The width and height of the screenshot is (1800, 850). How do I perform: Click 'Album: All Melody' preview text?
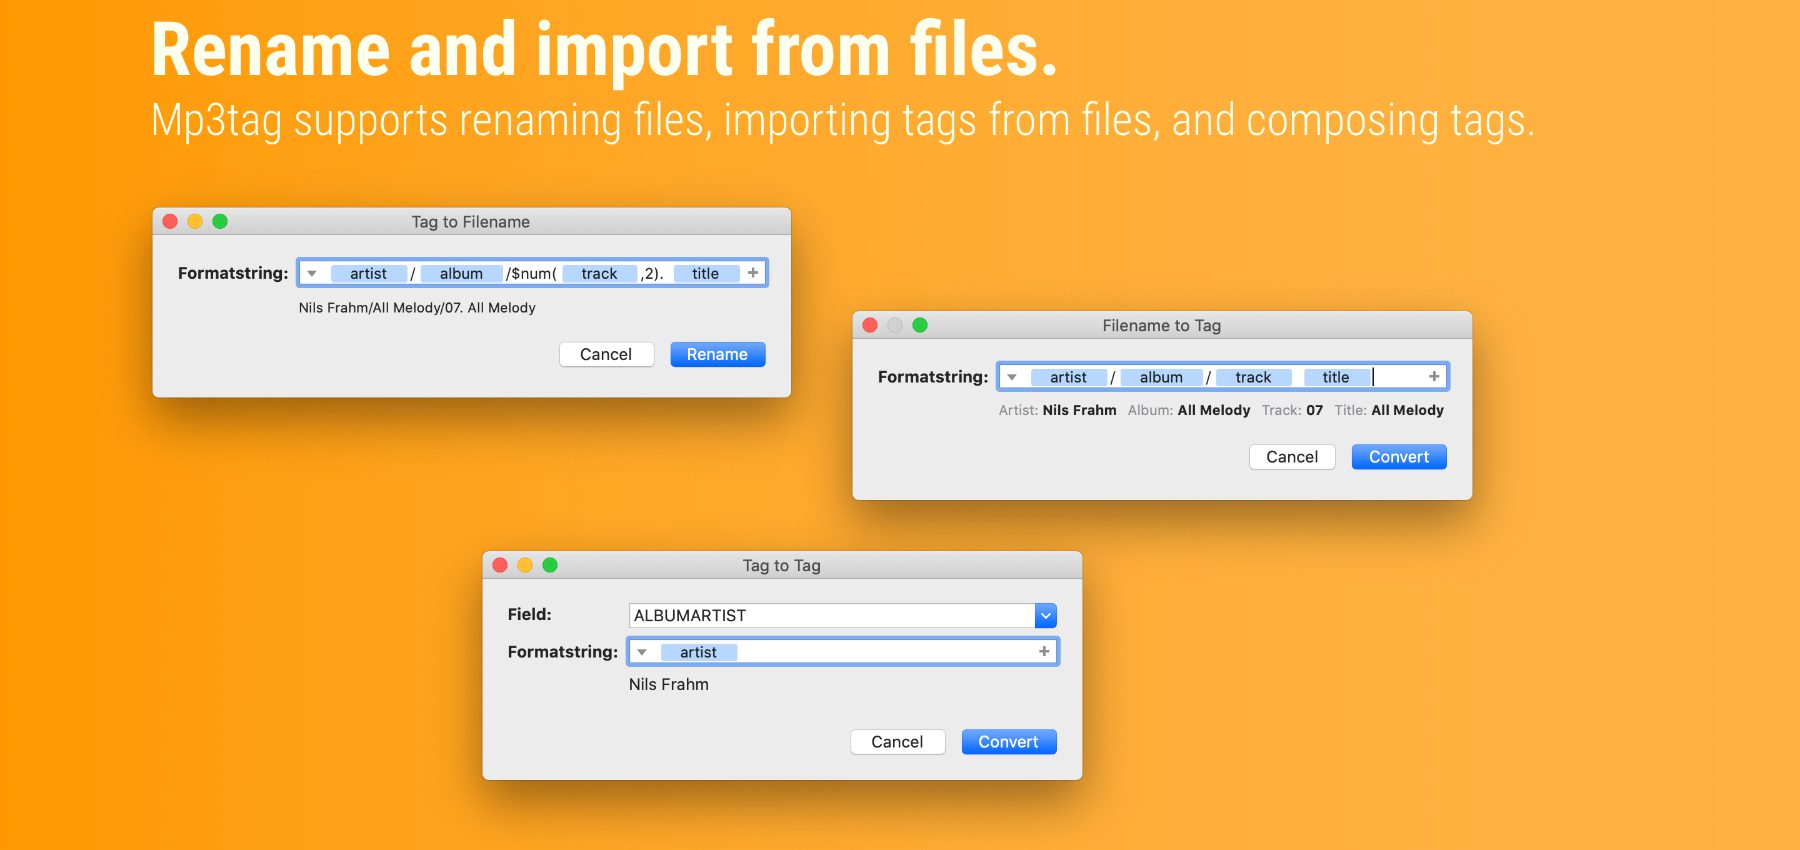pos(1189,410)
